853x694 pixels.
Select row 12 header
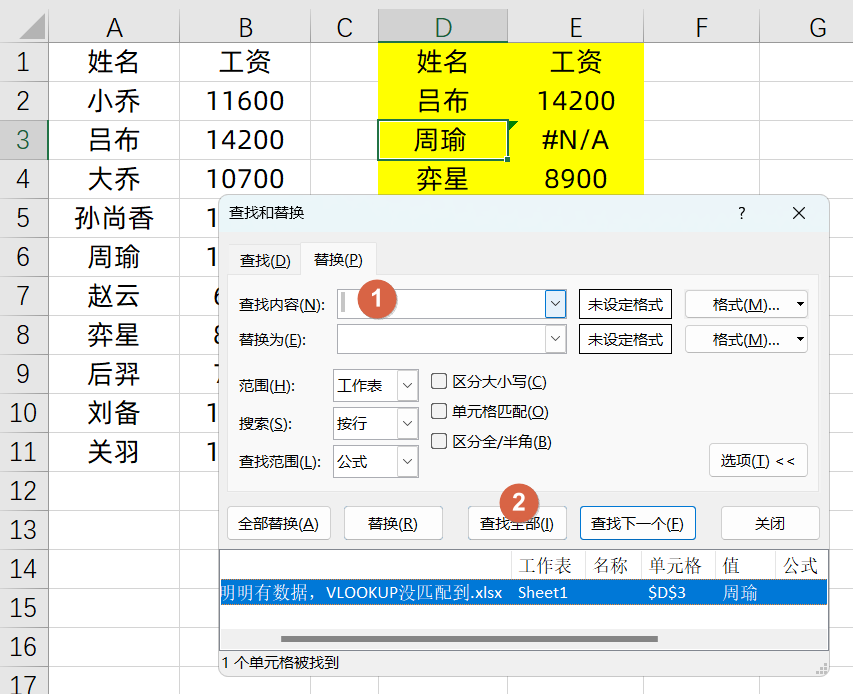(x=23, y=491)
